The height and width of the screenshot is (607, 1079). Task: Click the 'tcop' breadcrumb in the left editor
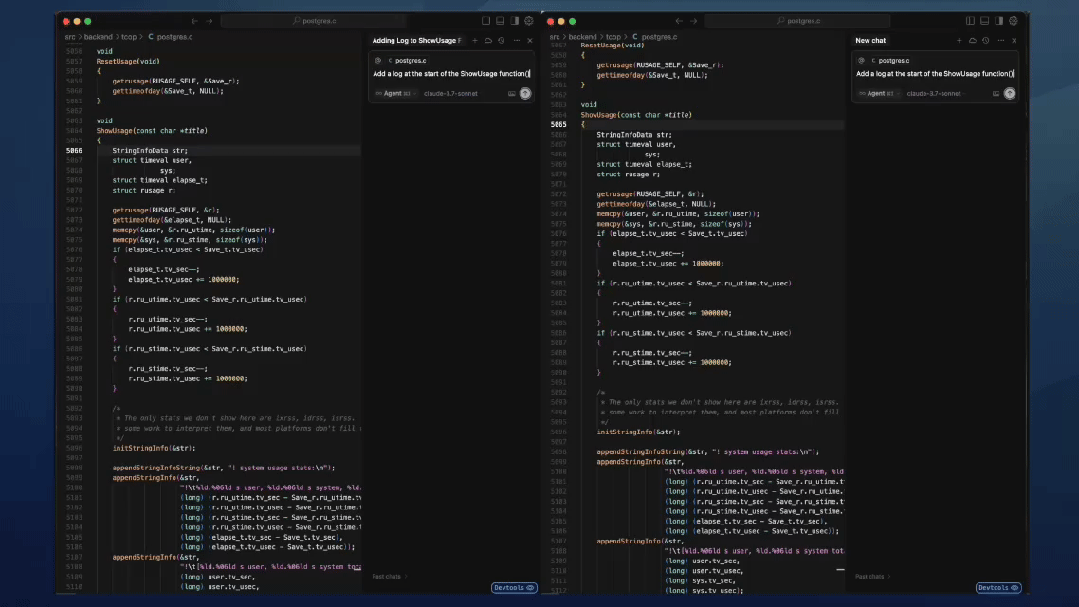[128, 37]
